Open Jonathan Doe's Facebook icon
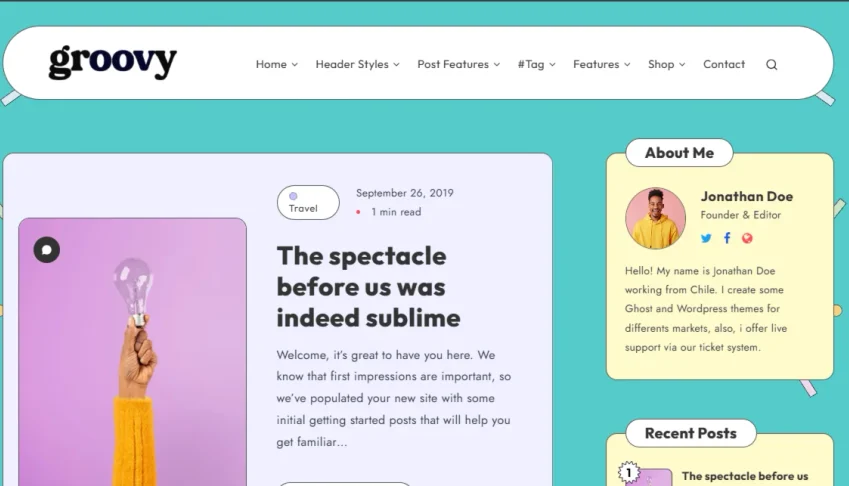The image size is (849, 486). click(727, 238)
